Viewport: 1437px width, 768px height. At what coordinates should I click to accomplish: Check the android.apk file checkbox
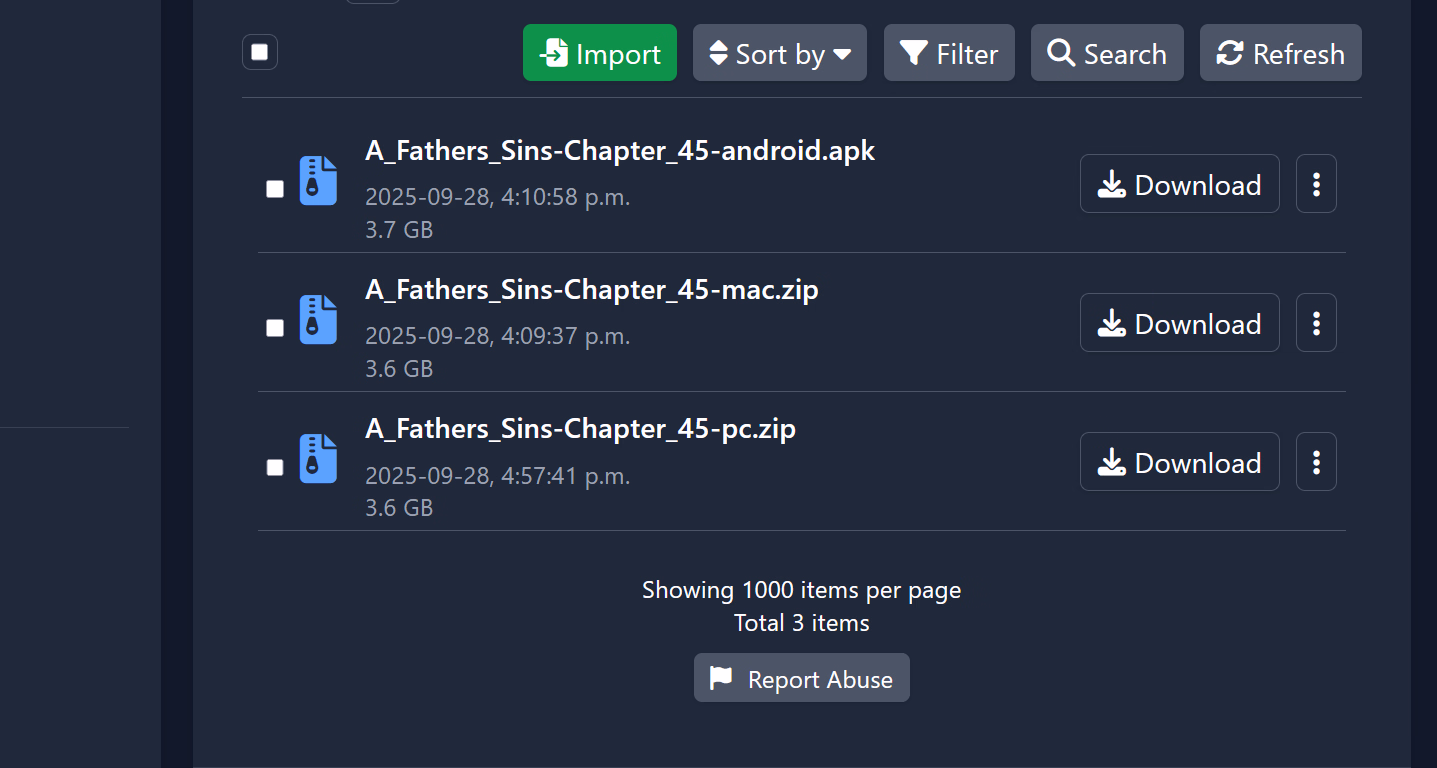tap(275, 189)
